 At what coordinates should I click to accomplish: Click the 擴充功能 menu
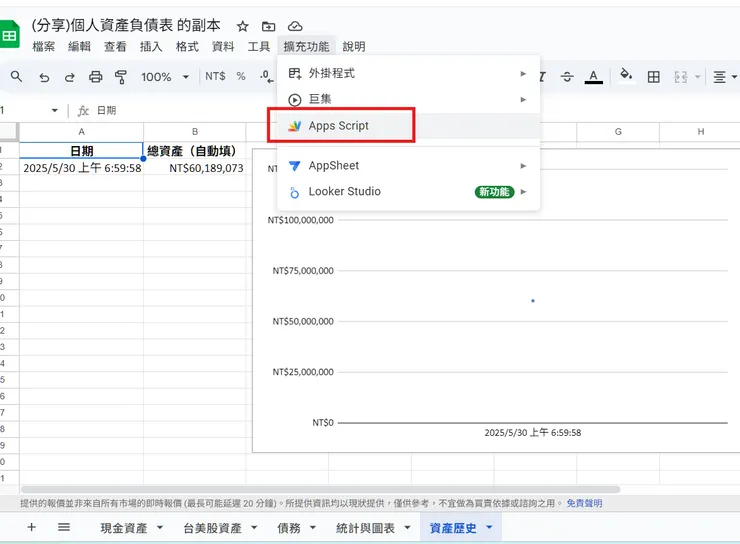[x=306, y=46]
